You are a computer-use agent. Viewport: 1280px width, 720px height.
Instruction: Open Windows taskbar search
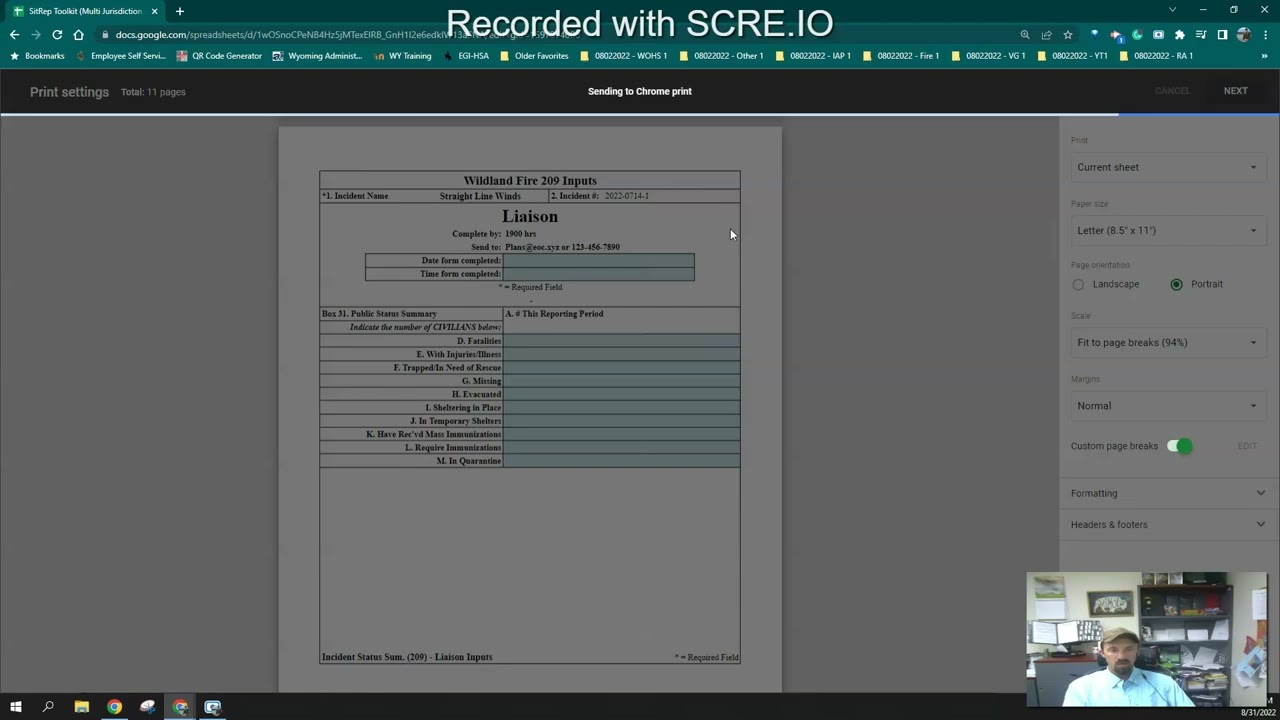[48, 707]
